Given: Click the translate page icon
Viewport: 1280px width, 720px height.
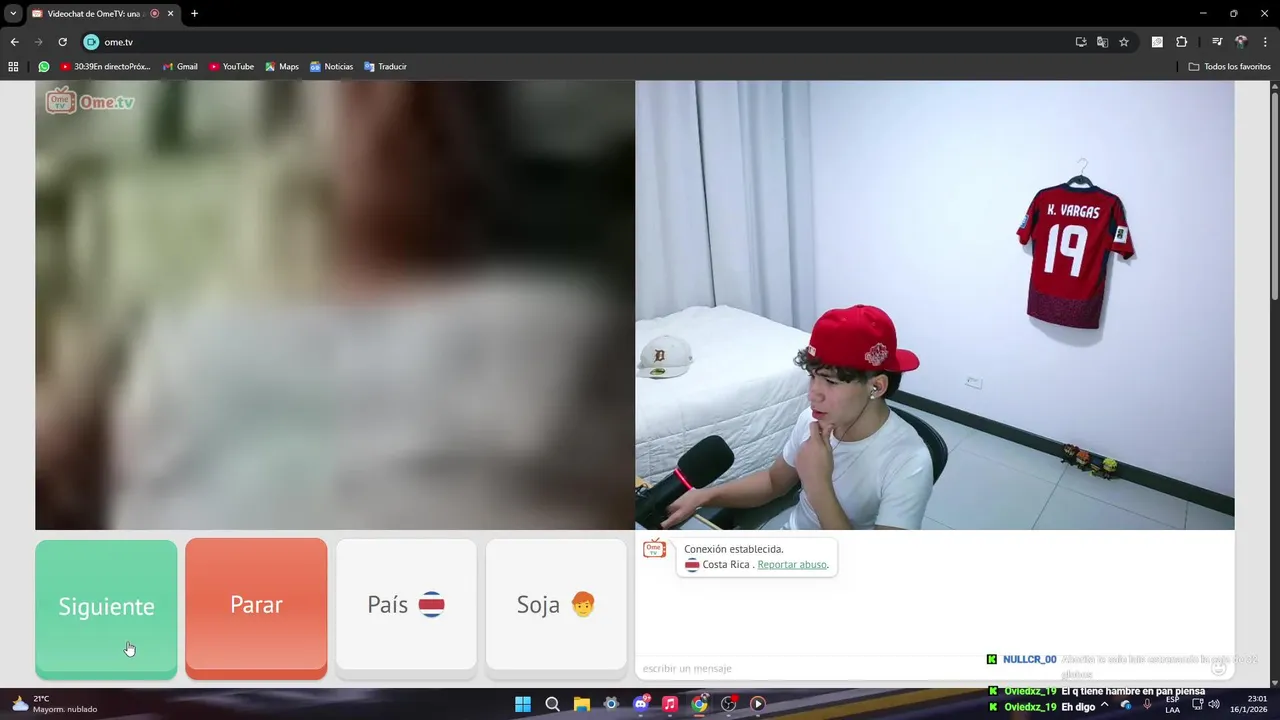Looking at the screenshot, I should pos(1102,42).
